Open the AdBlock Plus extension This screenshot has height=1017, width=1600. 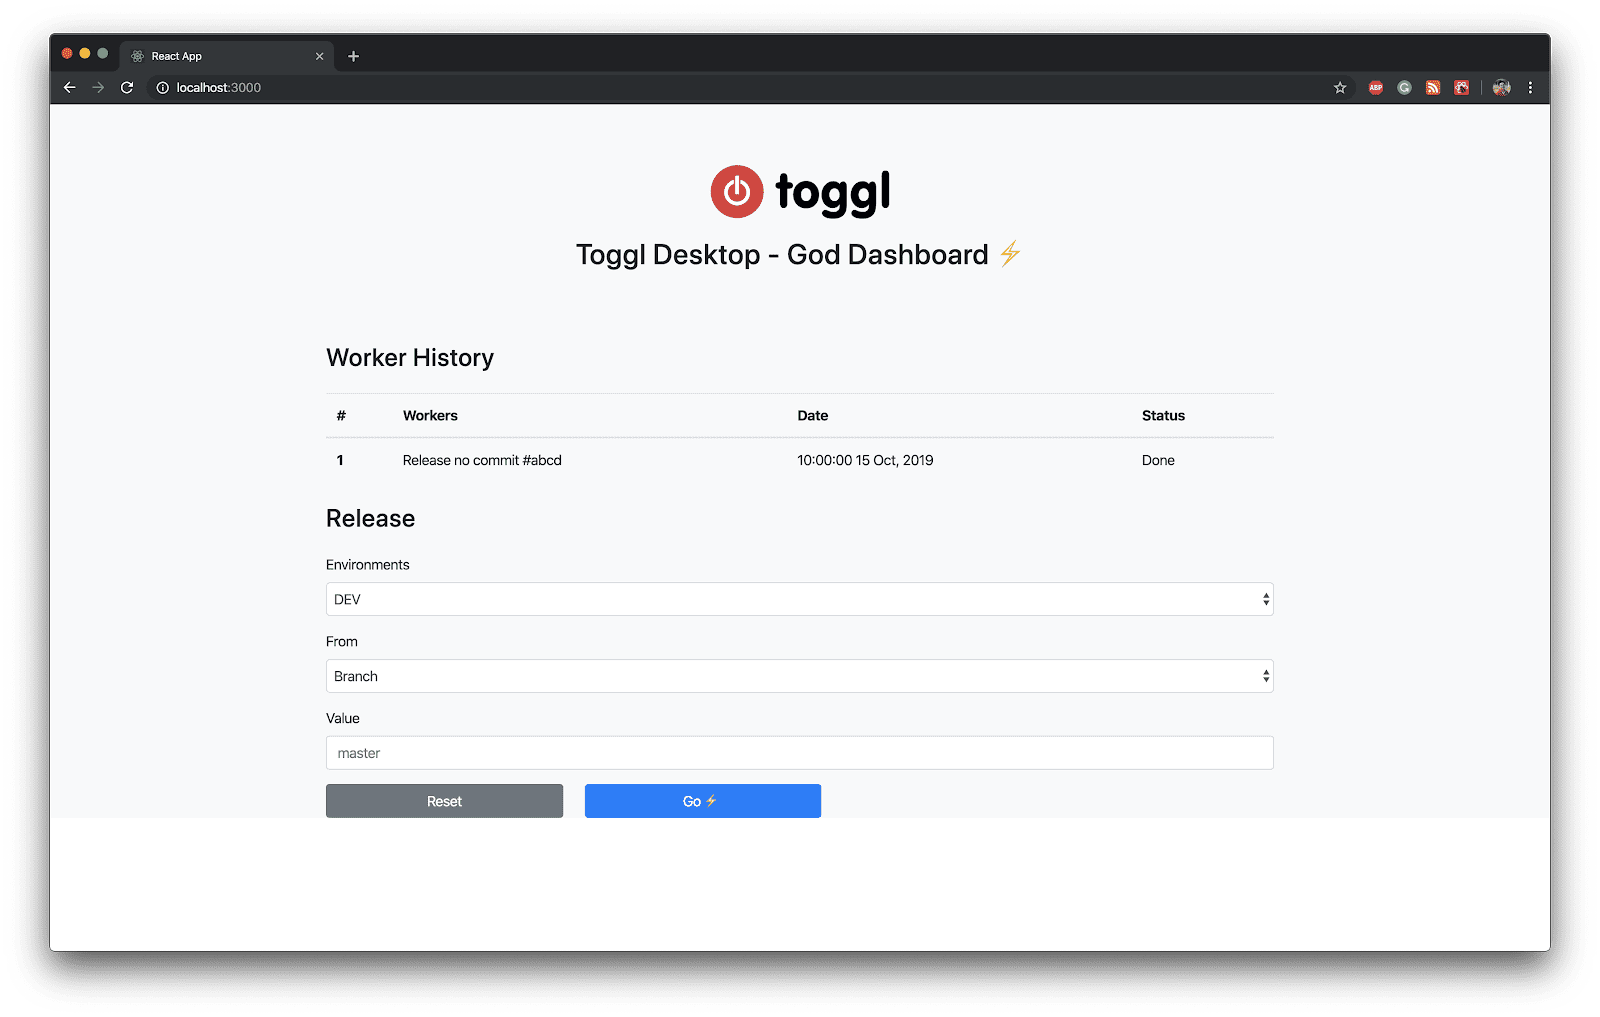click(1376, 88)
